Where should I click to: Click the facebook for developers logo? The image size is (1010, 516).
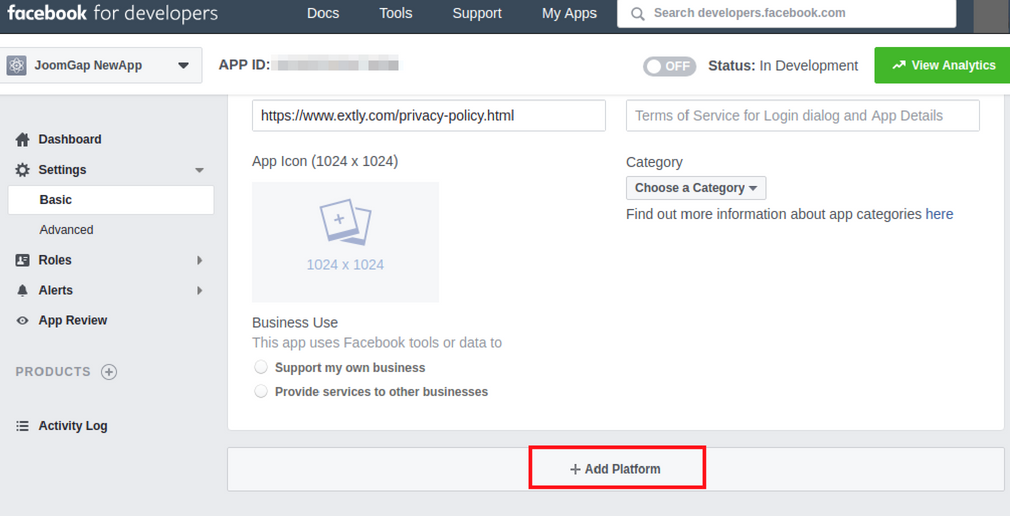coord(113,13)
